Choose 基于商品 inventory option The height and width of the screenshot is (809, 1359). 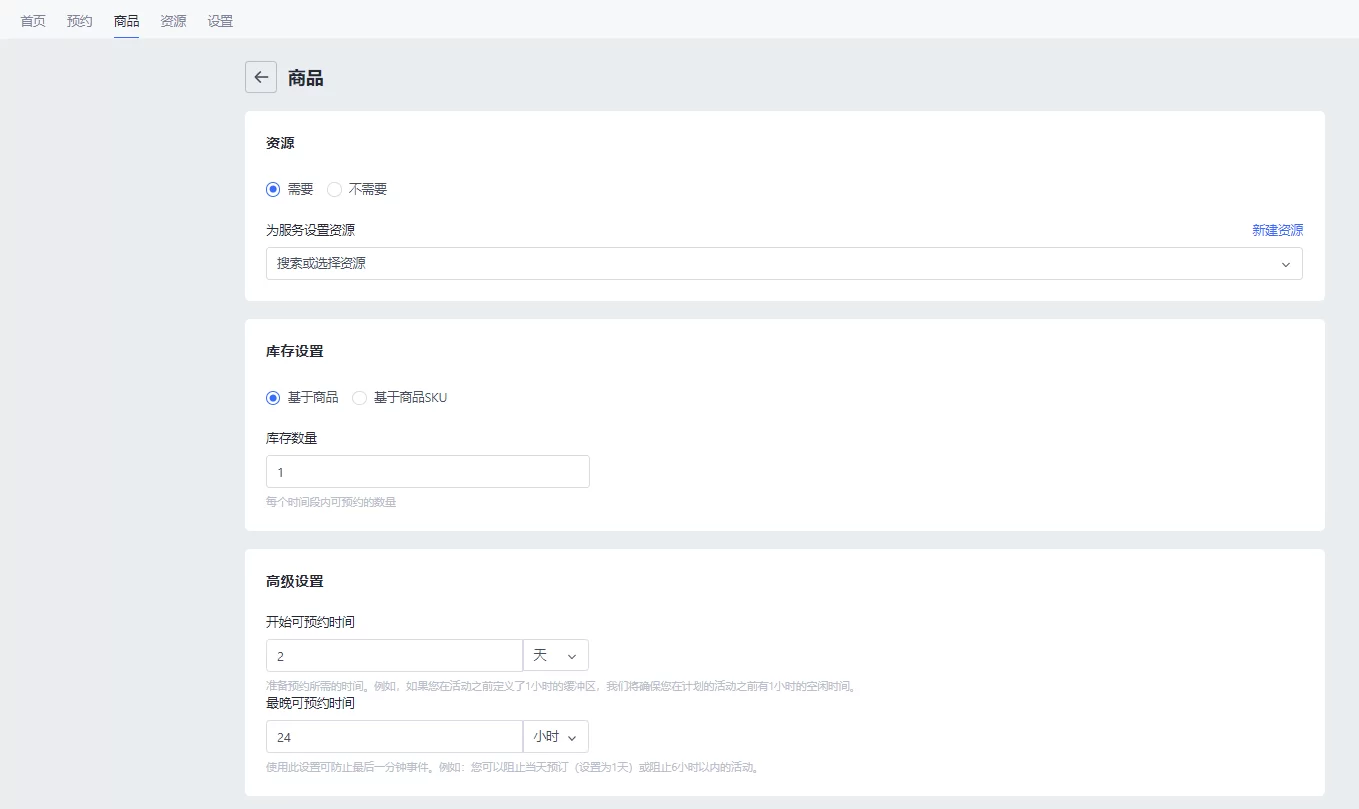pos(273,397)
